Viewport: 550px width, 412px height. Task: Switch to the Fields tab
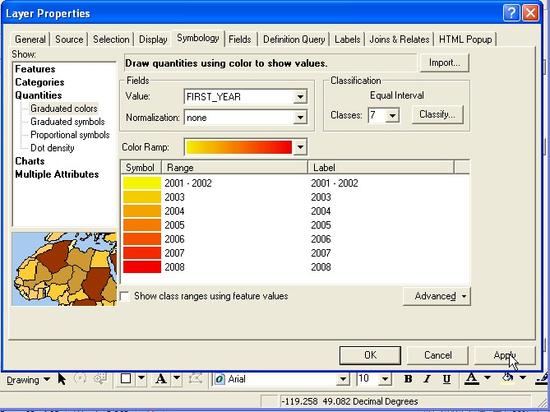[240, 39]
